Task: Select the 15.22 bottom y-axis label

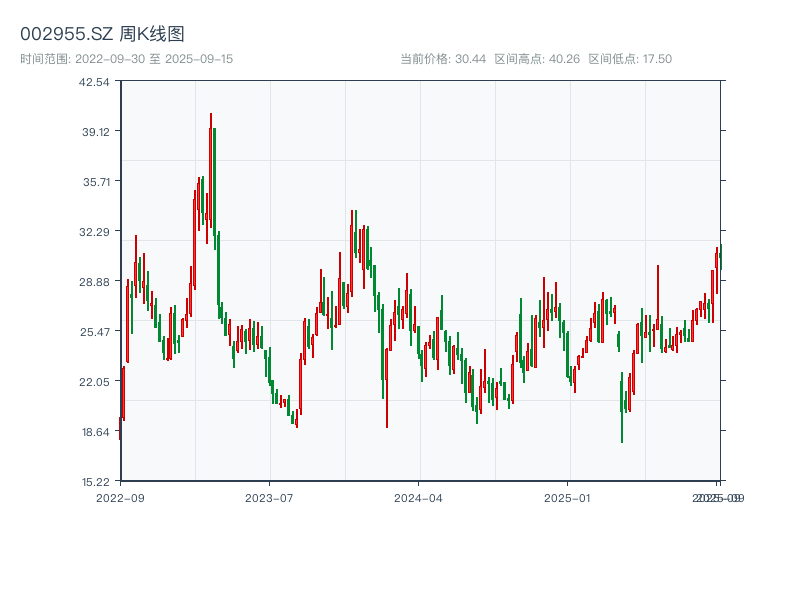Action: pyautogui.click(x=94, y=481)
